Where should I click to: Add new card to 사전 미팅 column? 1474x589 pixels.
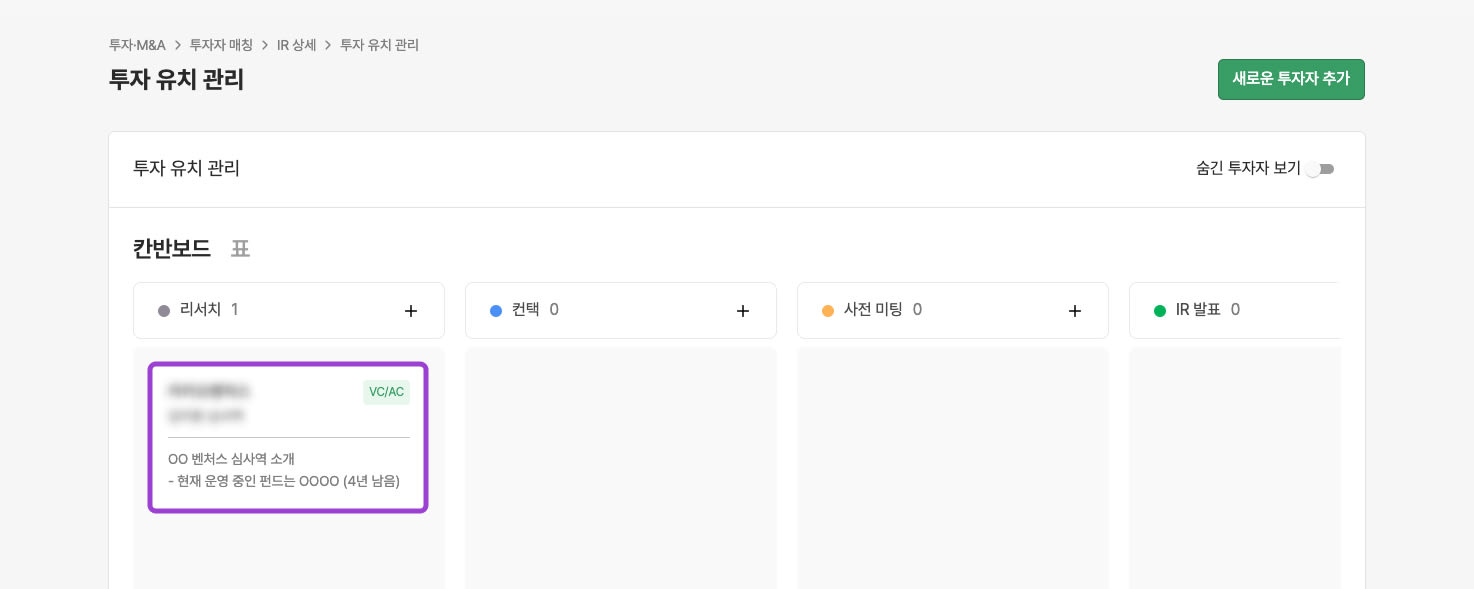[x=1075, y=311]
